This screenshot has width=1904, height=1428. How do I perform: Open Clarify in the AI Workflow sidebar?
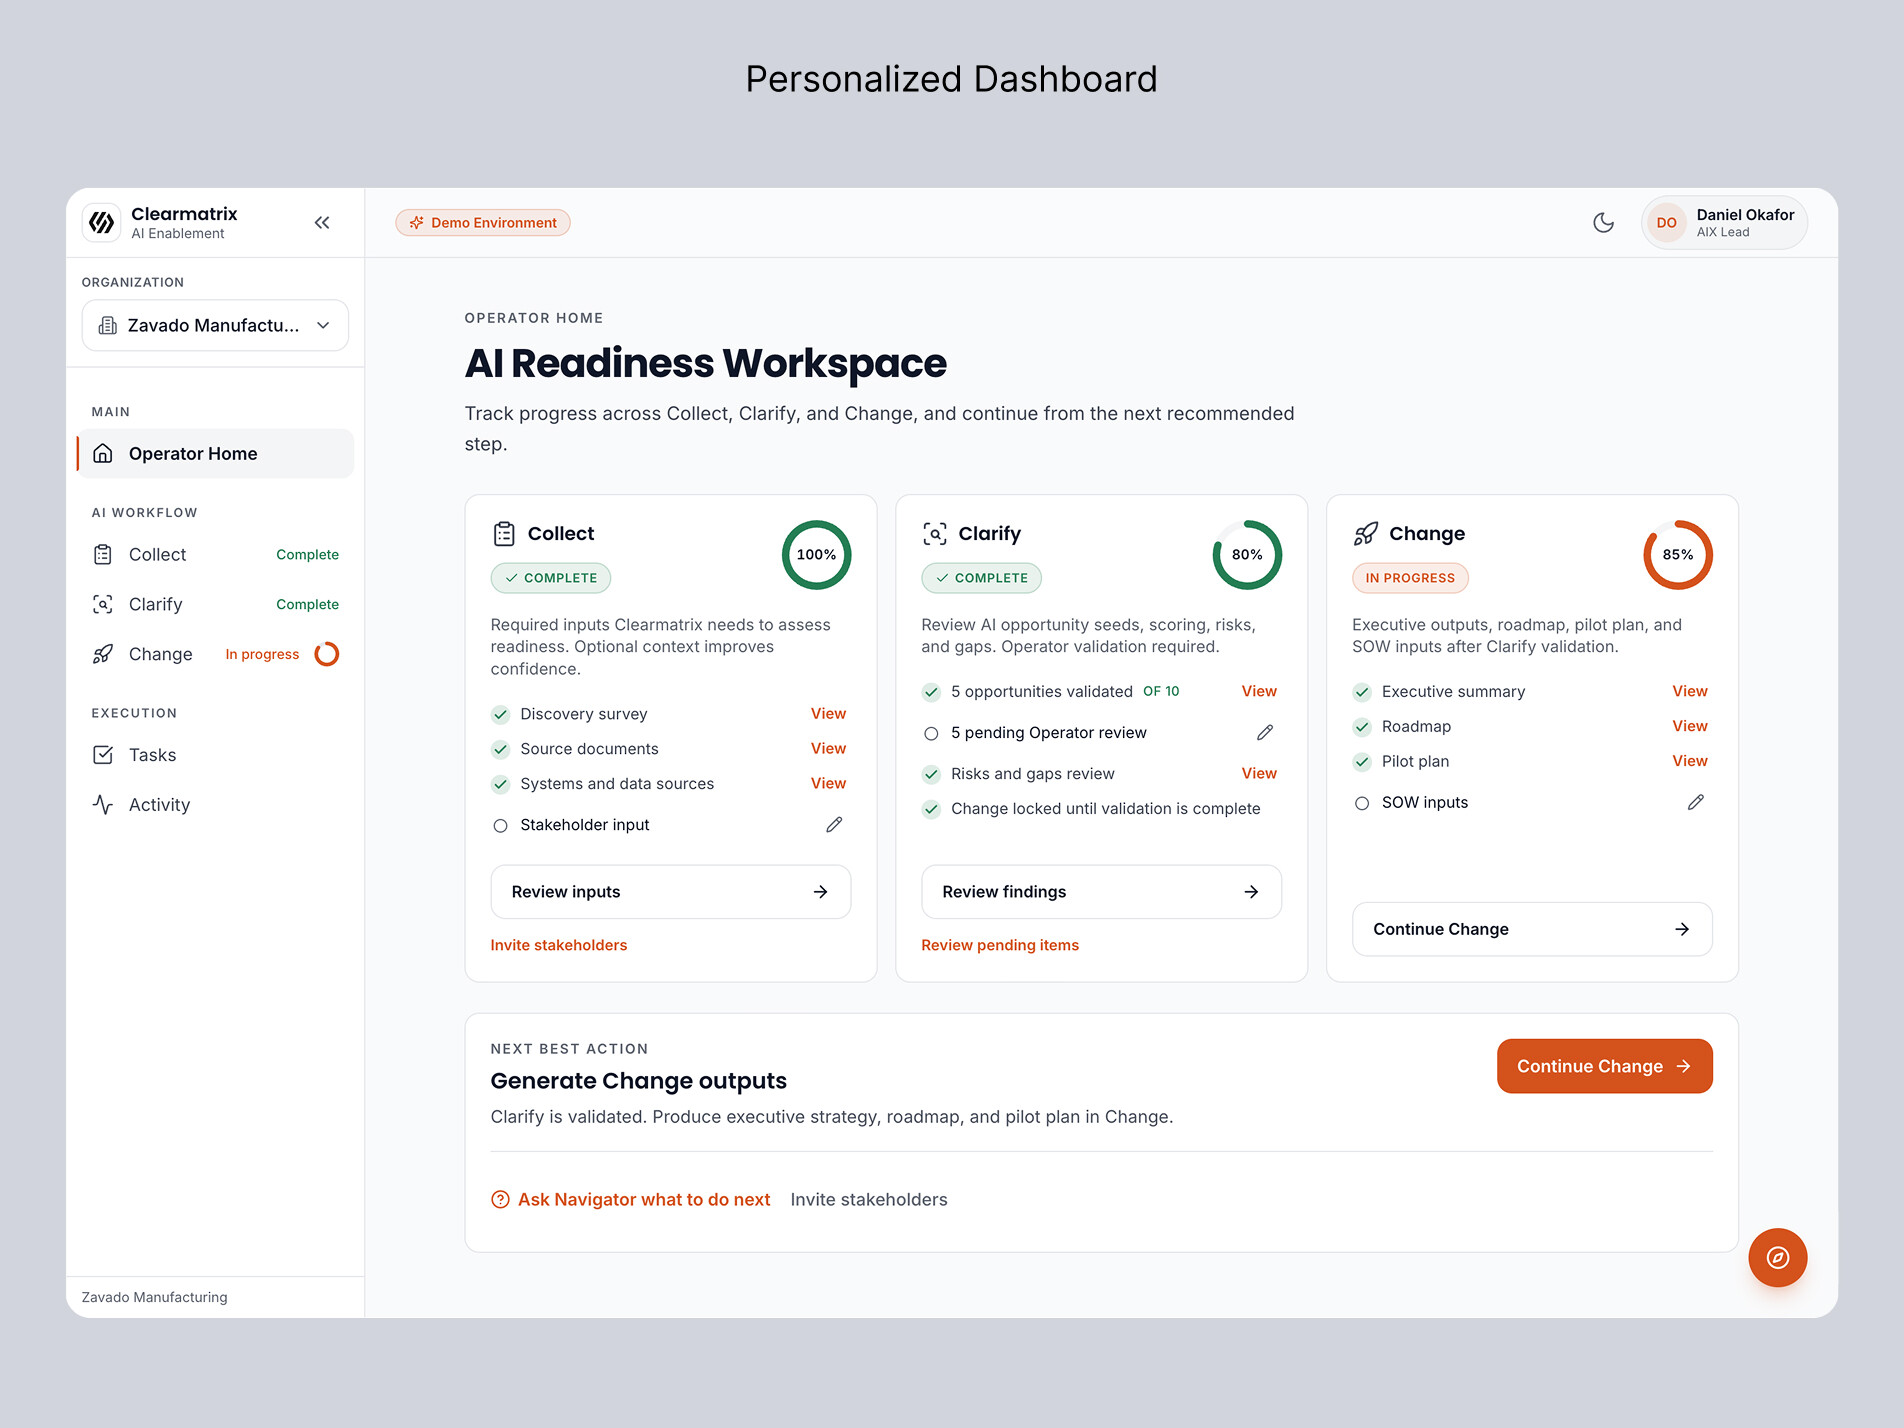pos(215,605)
